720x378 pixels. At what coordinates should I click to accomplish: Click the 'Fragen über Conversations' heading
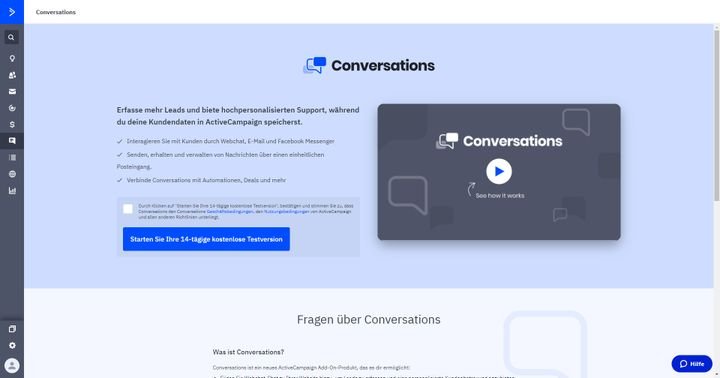click(368, 320)
